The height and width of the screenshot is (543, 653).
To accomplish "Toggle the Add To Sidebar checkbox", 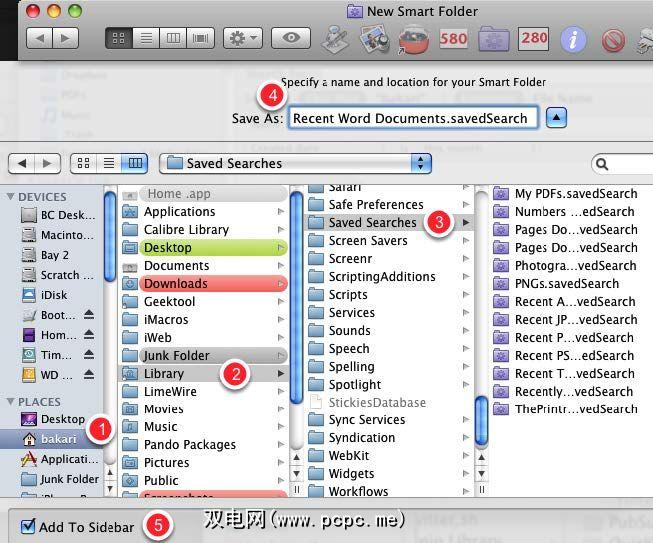I will tap(28, 526).
